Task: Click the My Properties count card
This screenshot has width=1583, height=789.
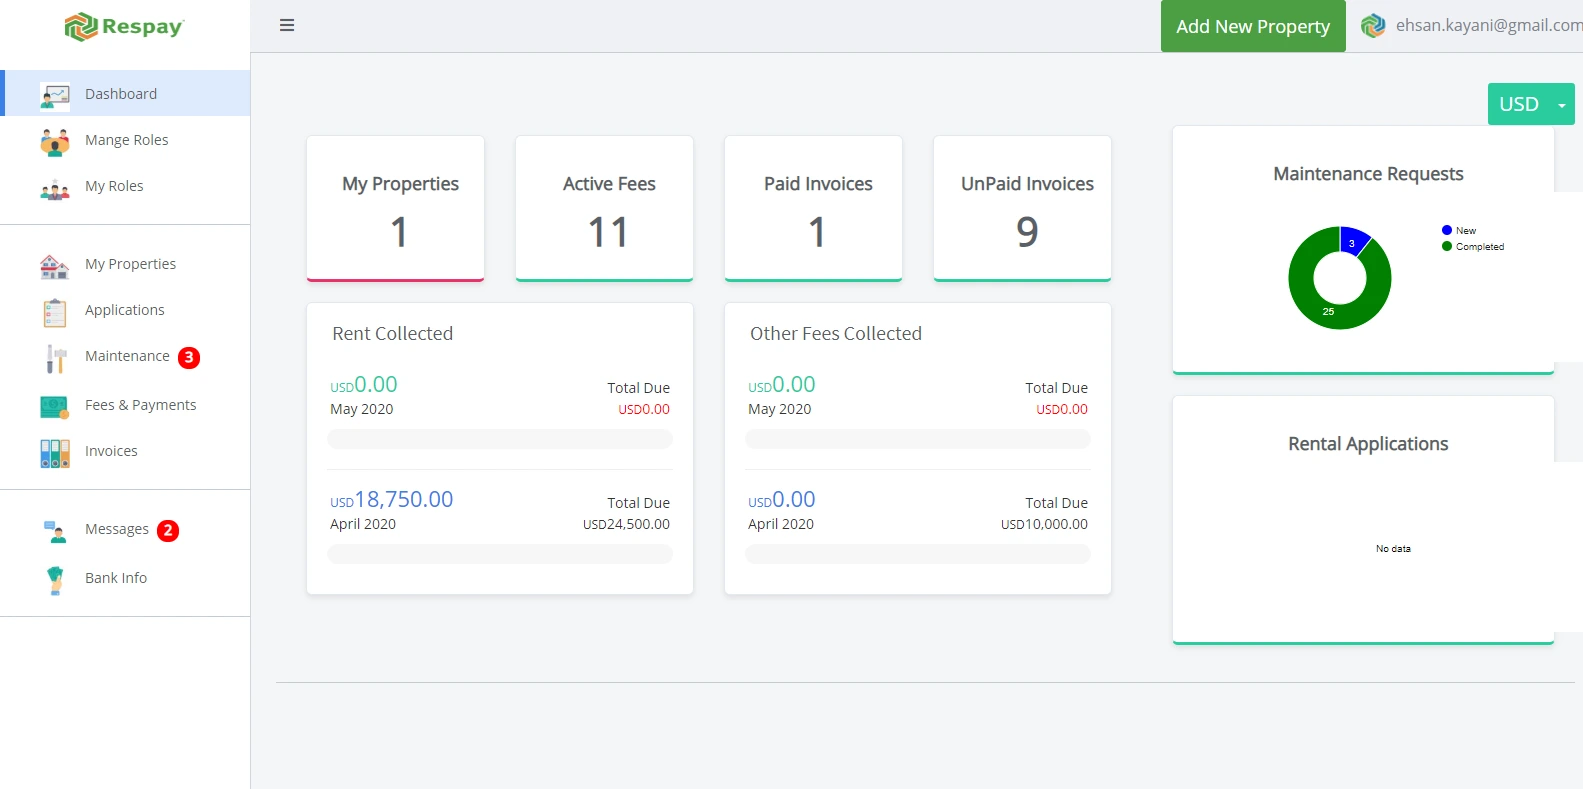Action: point(396,209)
